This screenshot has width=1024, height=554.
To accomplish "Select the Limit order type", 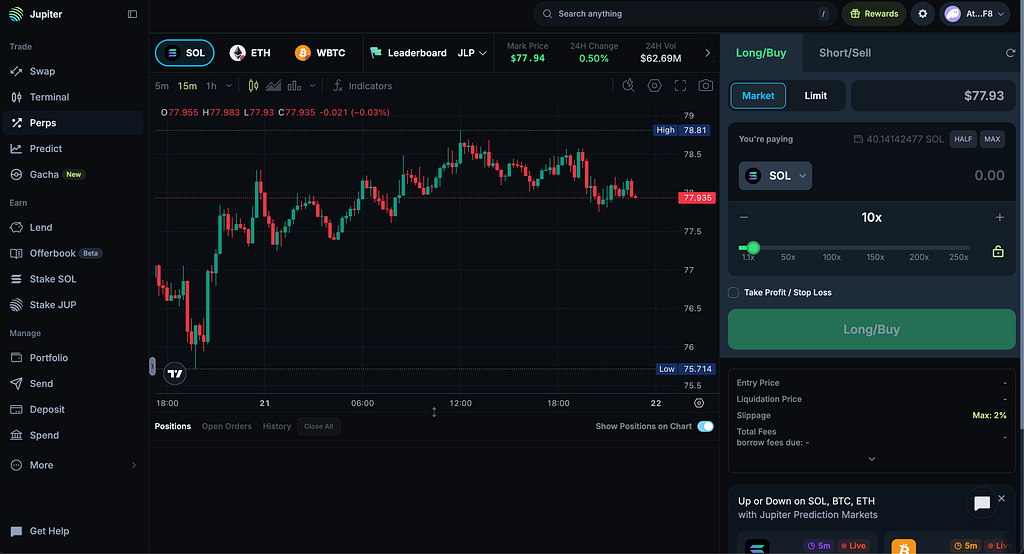I will pyautogui.click(x=815, y=95).
